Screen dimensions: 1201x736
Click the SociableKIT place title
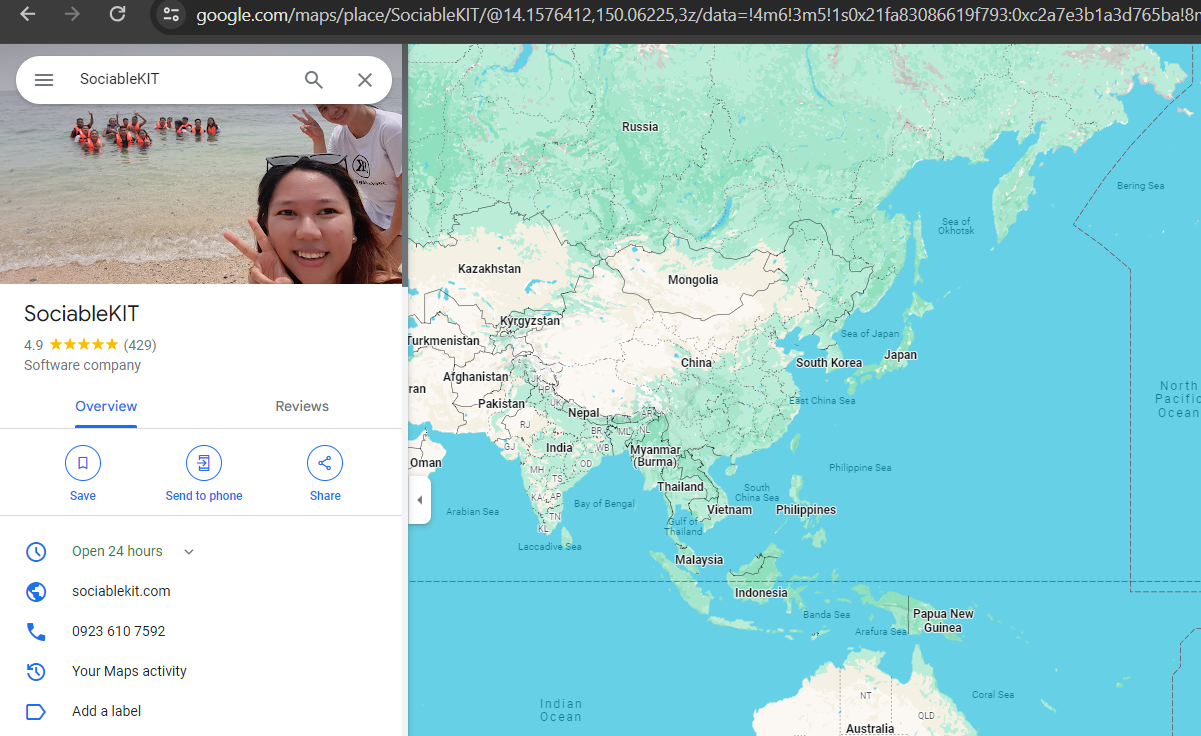point(82,313)
